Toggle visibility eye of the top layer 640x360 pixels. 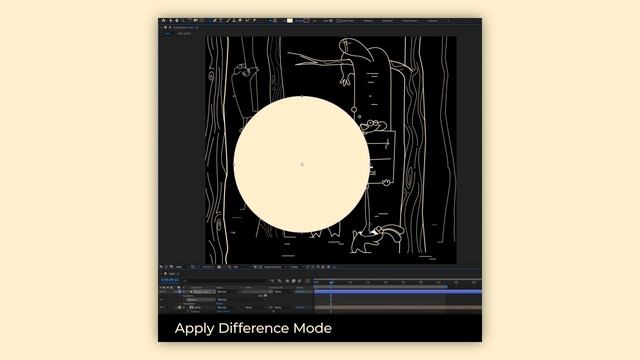[161, 291]
